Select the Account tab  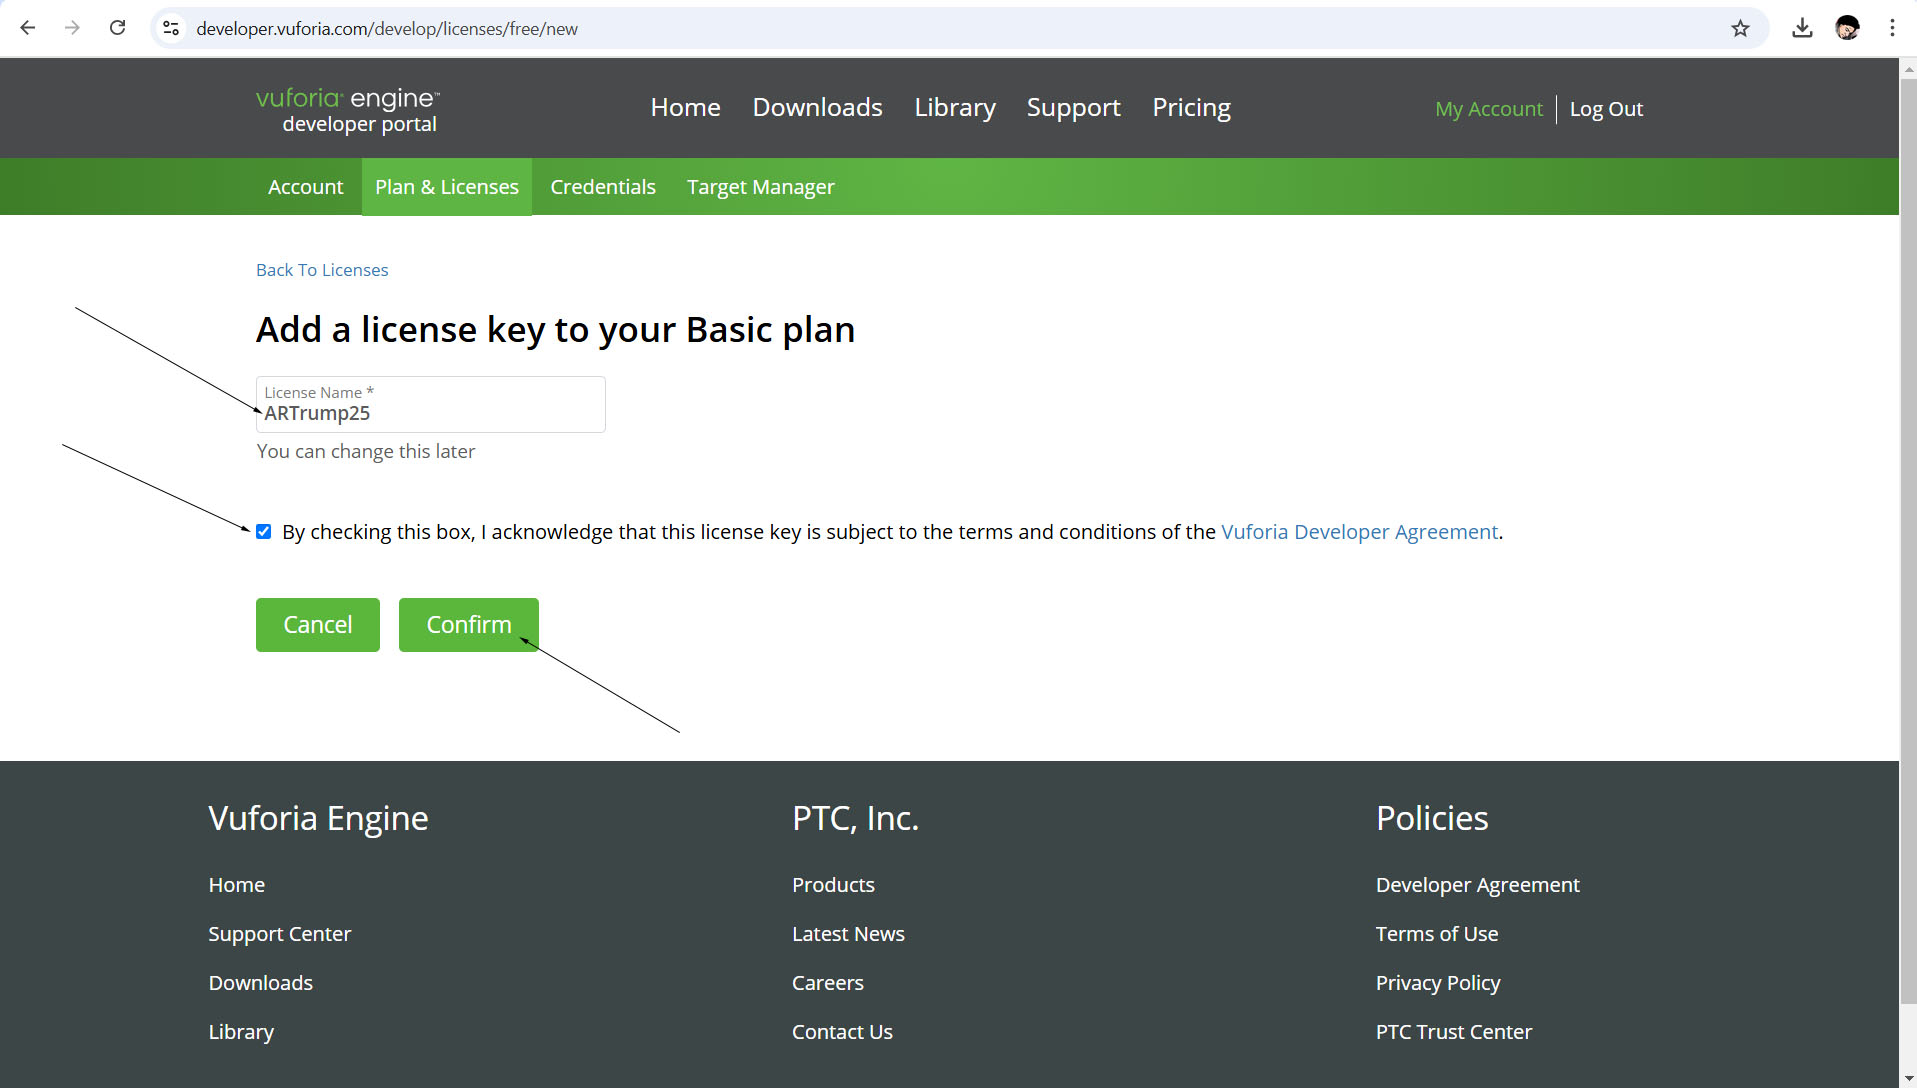point(305,187)
